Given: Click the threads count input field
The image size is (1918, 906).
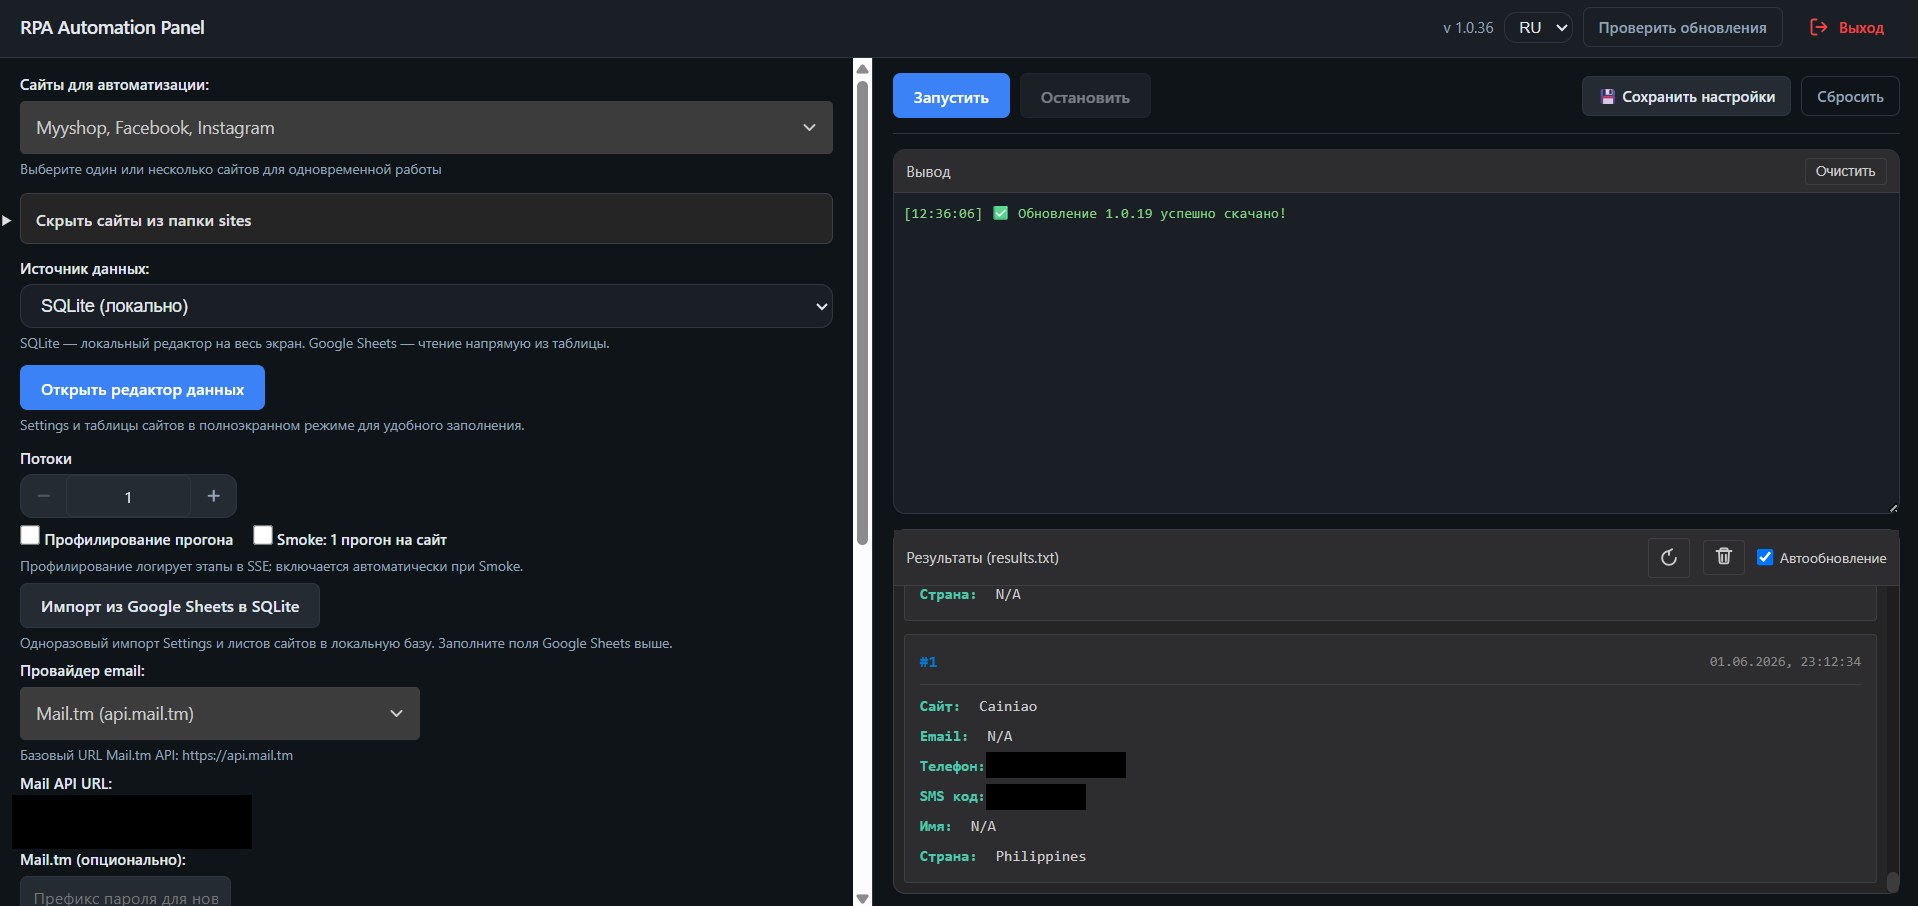Looking at the screenshot, I should click(x=128, y=496).
